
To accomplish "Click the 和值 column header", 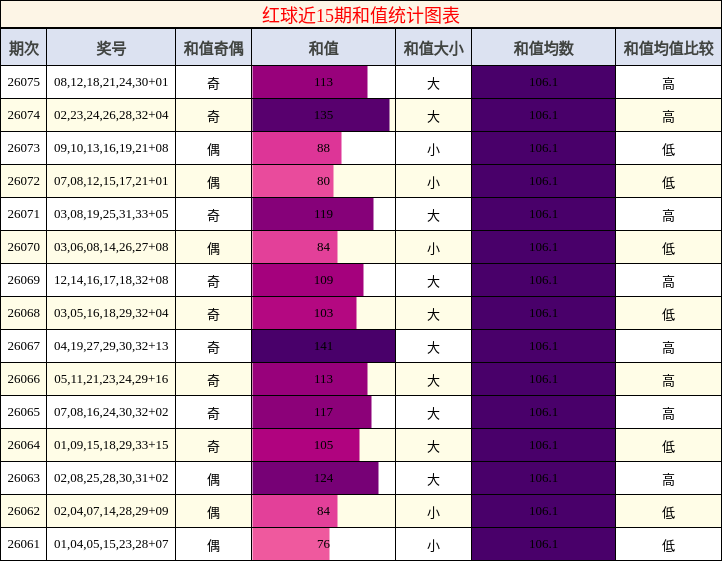I will point(323,48).
